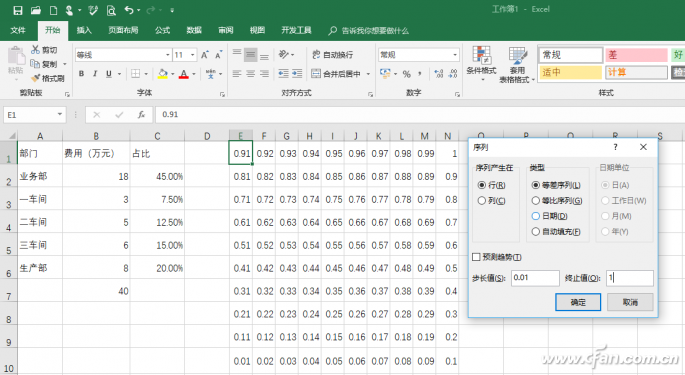Click the Open folder icon in quick access toolbar

point(36,10)
